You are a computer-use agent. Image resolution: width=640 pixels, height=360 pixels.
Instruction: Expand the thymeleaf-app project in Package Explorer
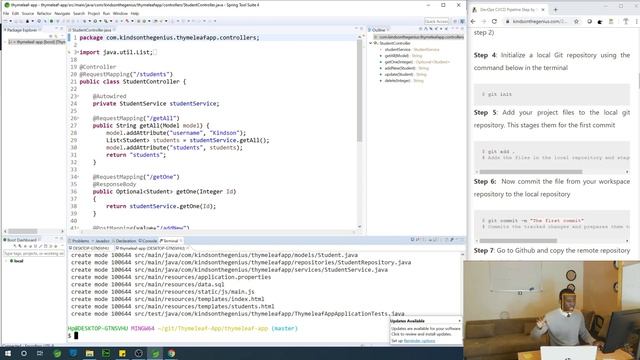pos(5,42)
